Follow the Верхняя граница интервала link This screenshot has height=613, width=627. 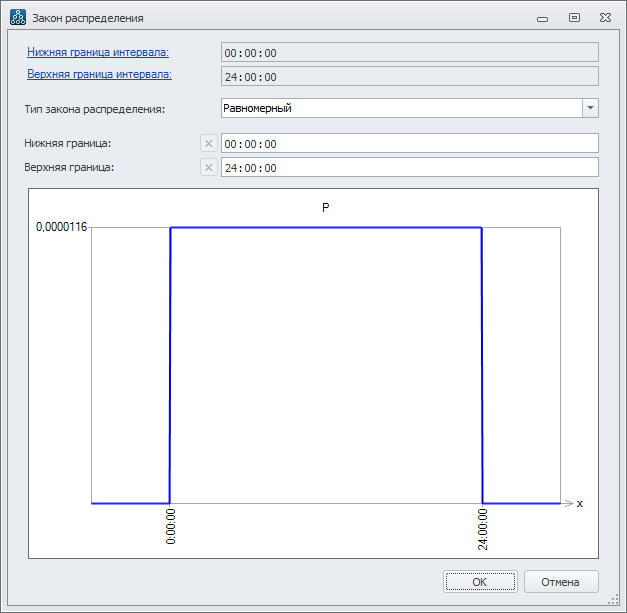pyautogui.click(x=99, y=74)
